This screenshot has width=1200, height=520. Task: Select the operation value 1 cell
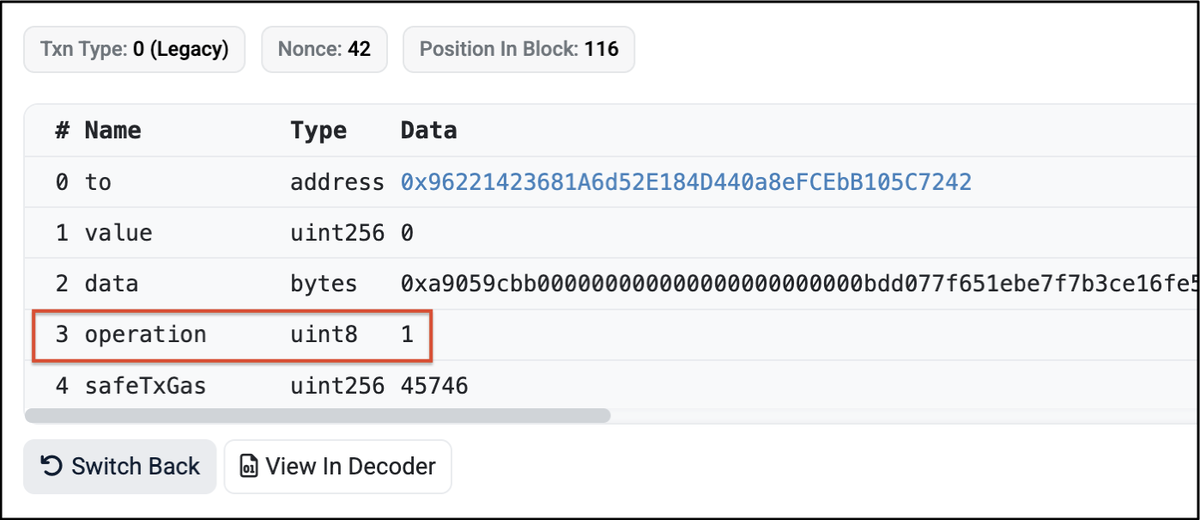click(x=407, y=334)
